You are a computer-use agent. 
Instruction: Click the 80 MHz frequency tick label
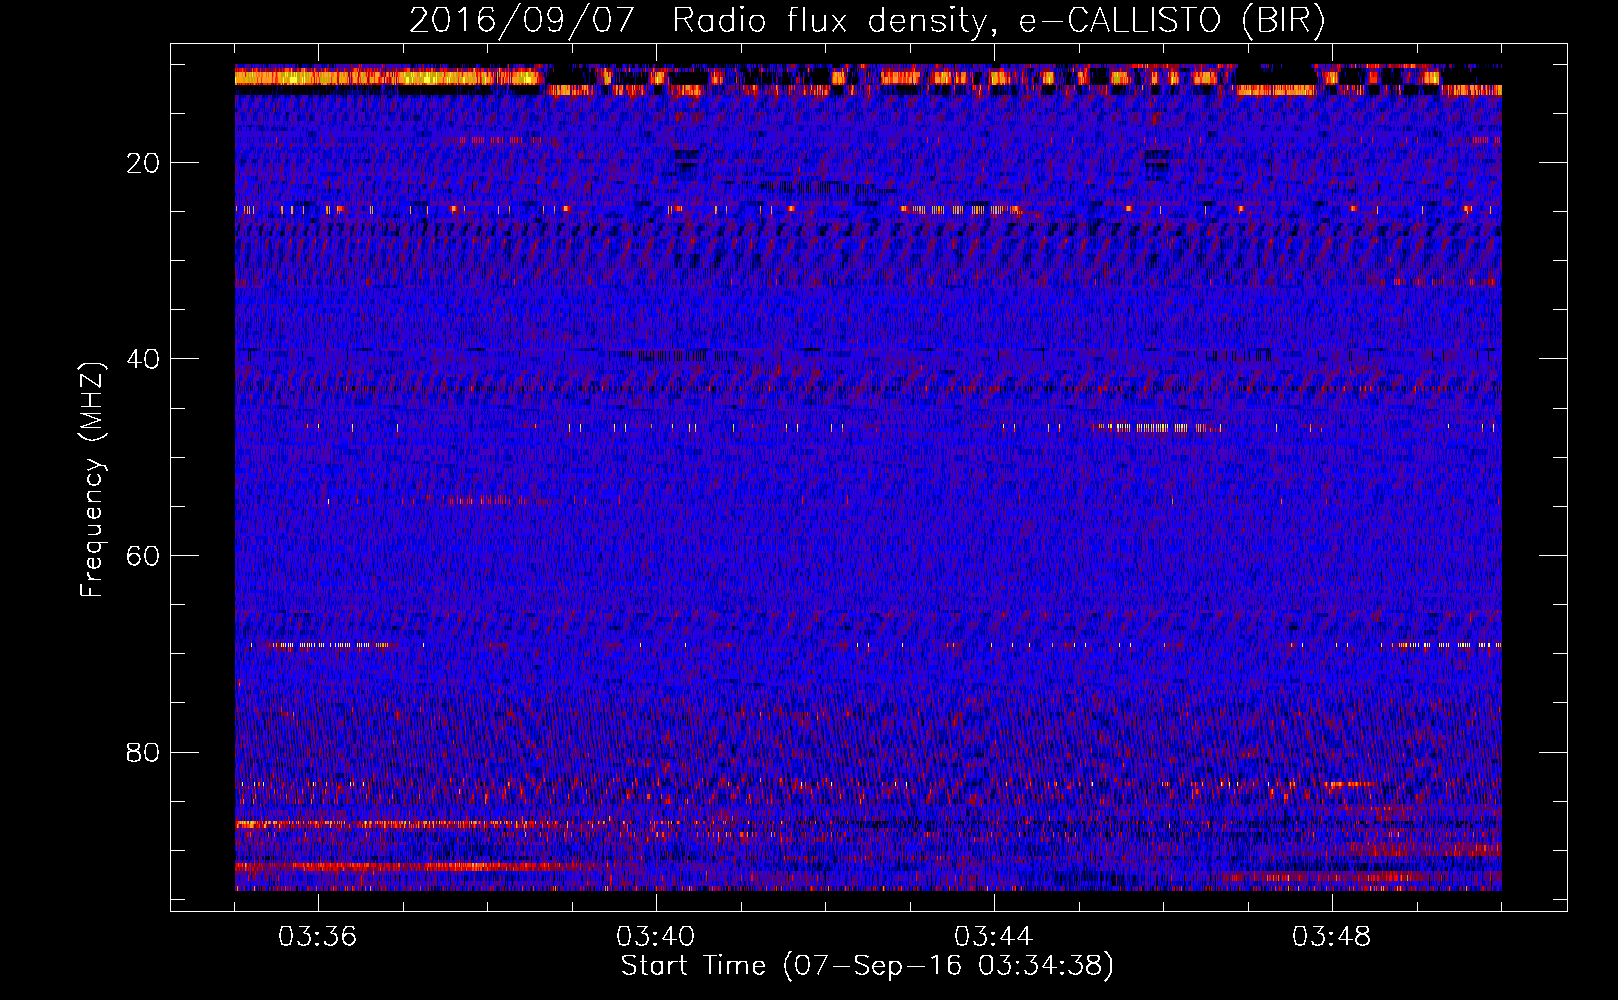click(144, 752)
